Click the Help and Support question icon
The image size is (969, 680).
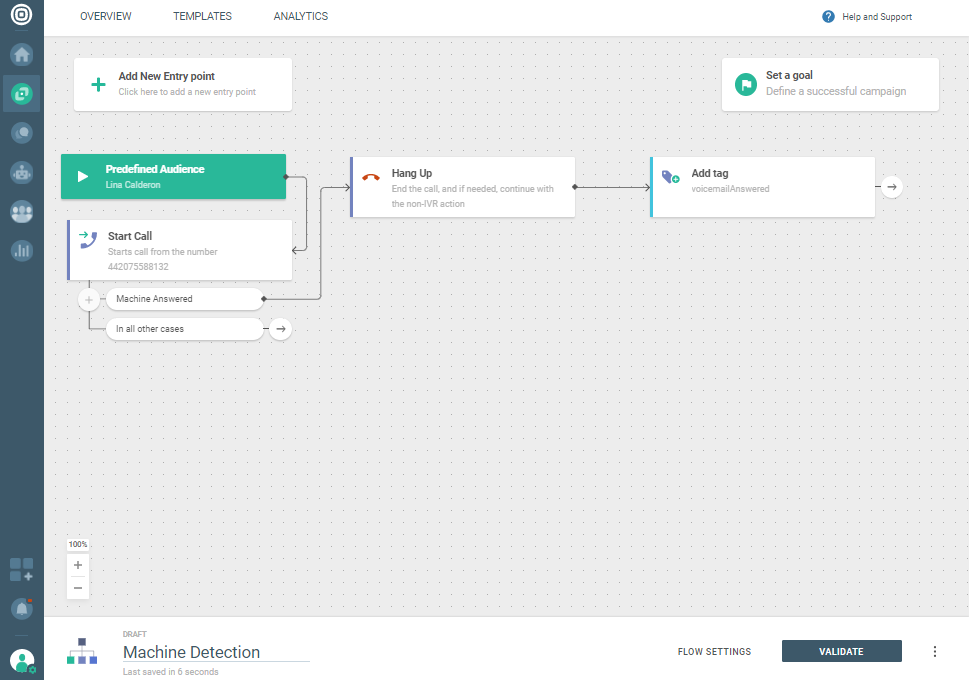(828, 17)
